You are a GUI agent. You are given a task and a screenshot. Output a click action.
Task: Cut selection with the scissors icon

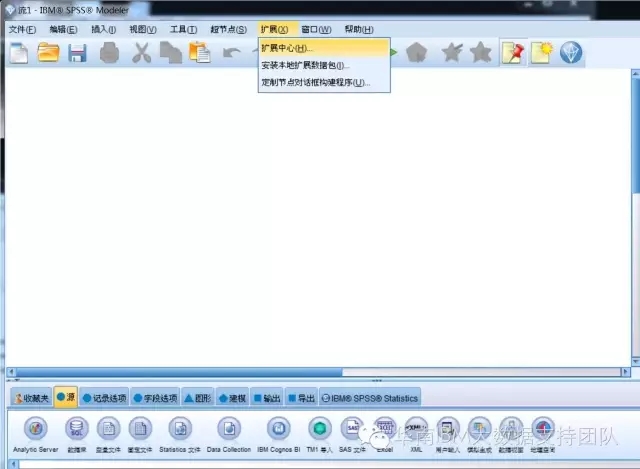[x=142, y=53]
